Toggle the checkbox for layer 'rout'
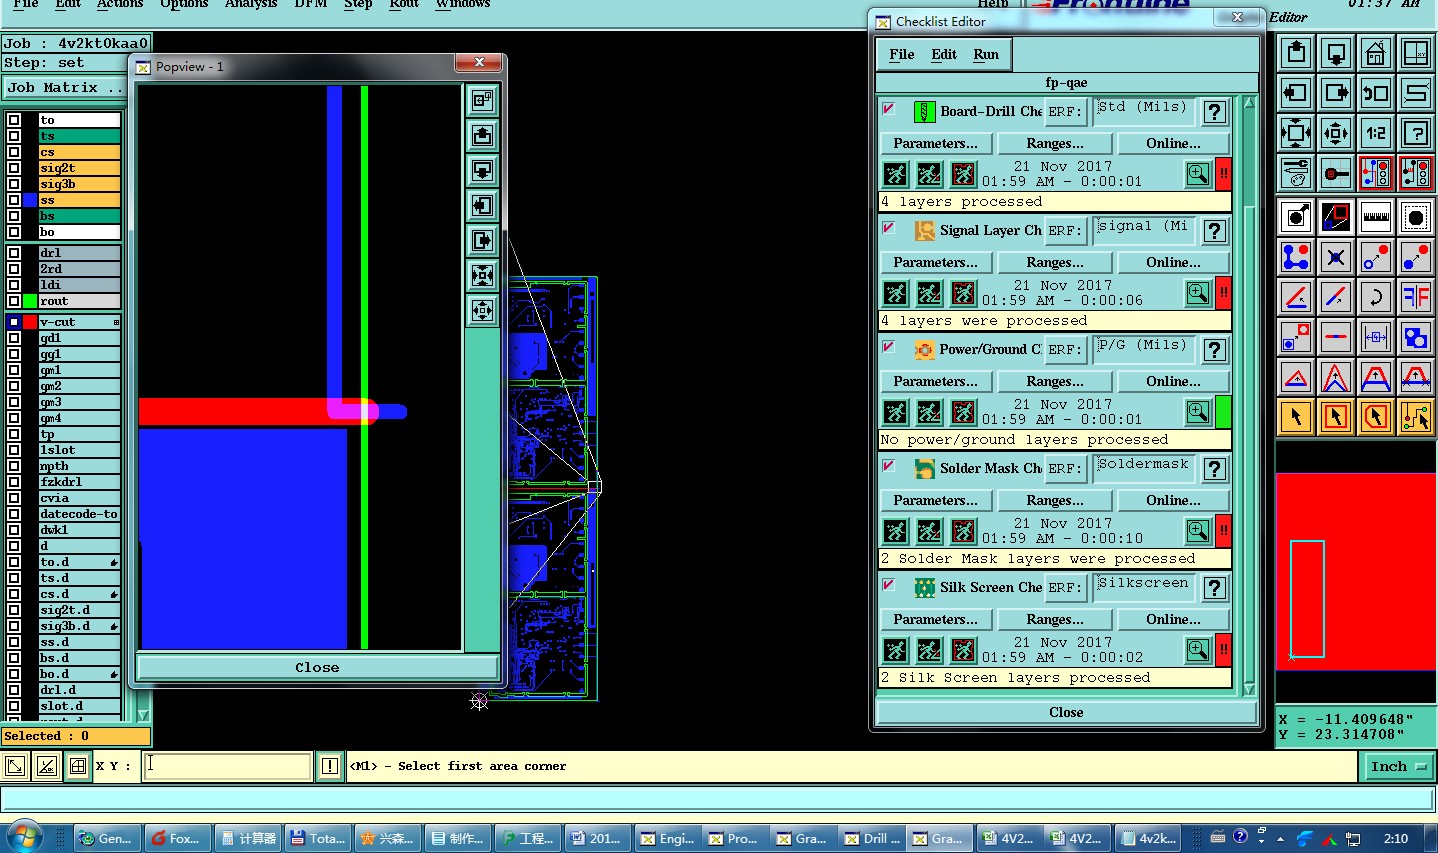 (14, 301)
